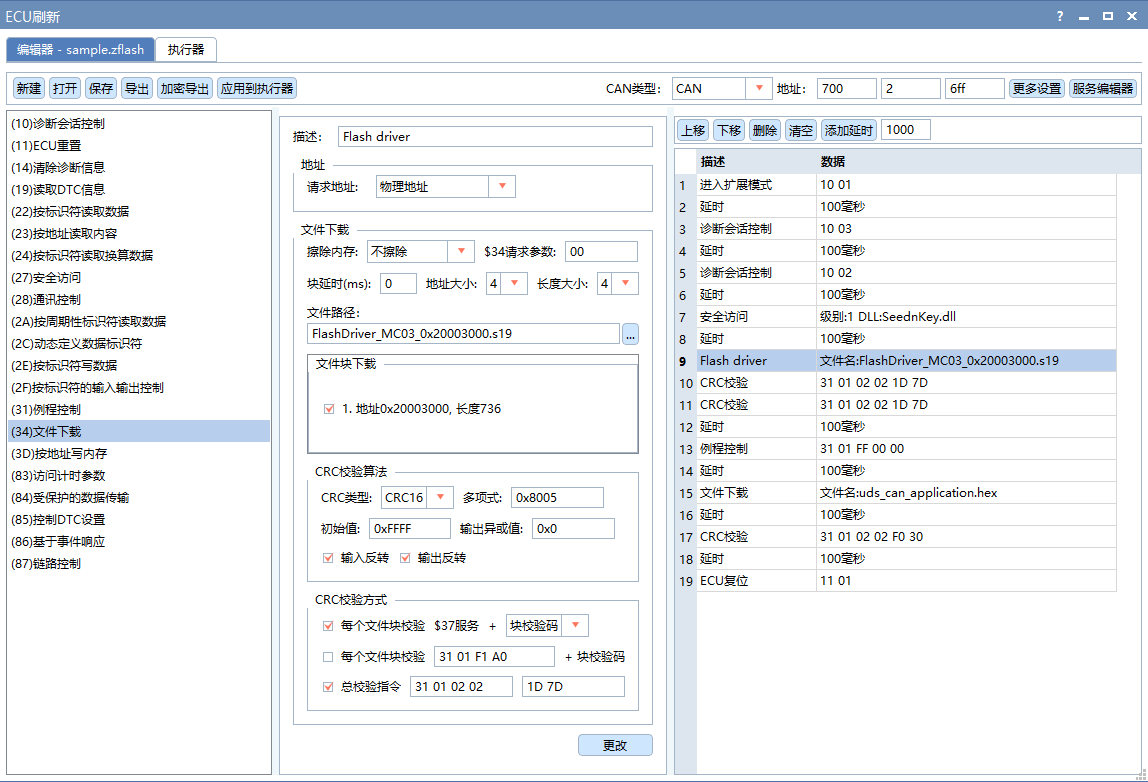Viewport: 1148px width, 782px height.
Task: Toggle the 输入反转 checkbox
Action: click(328, 558)
